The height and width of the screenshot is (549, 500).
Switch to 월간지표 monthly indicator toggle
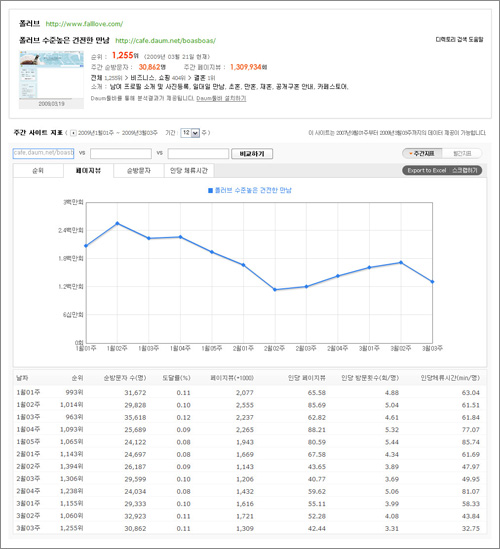click(462, 153)
